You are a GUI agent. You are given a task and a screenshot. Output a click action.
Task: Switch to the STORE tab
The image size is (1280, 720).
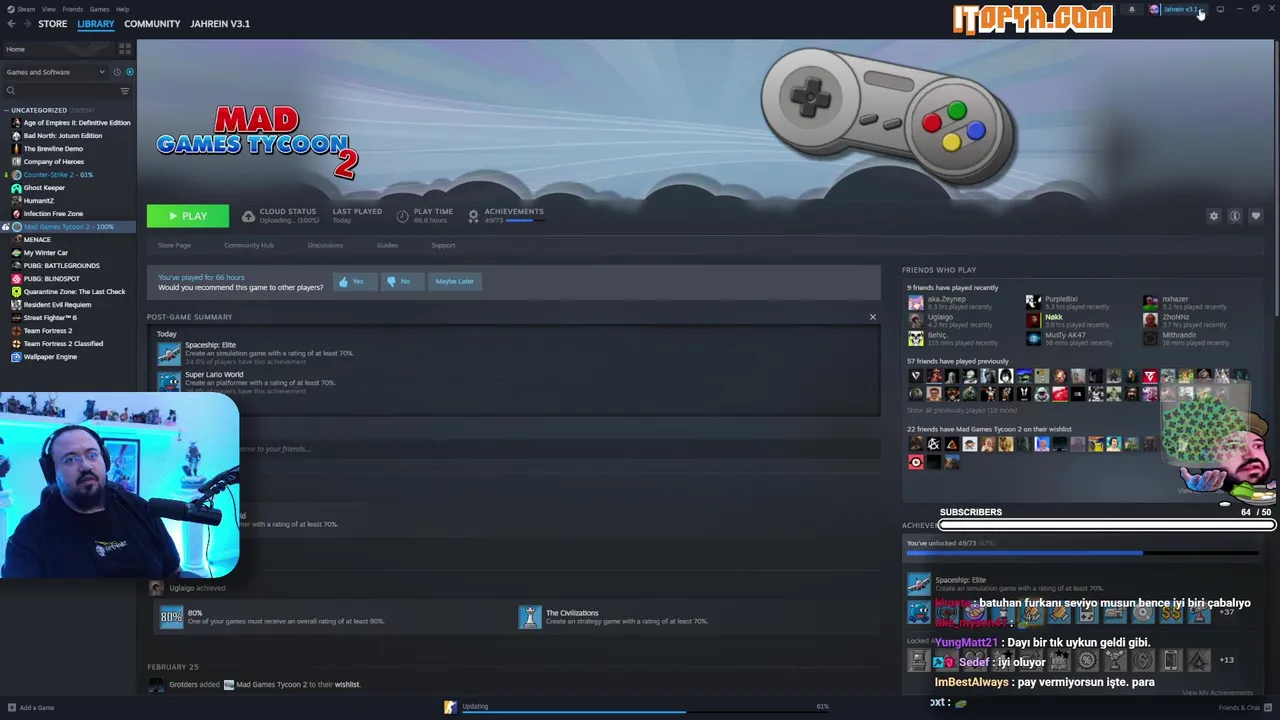tap(52, 23)
